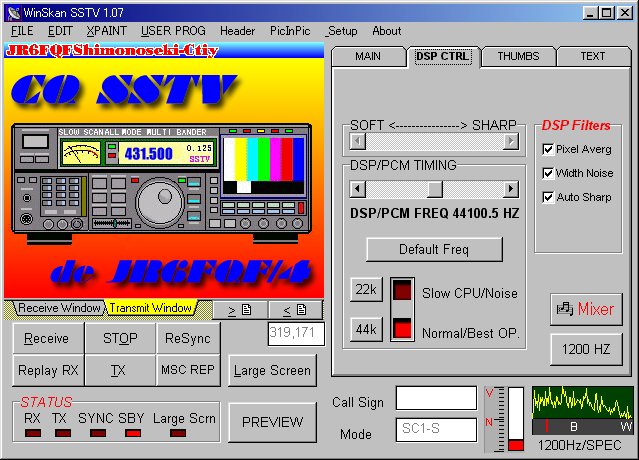Open the Mixer button with speaker icon
The image size is (639, 460).
[586, 309]
